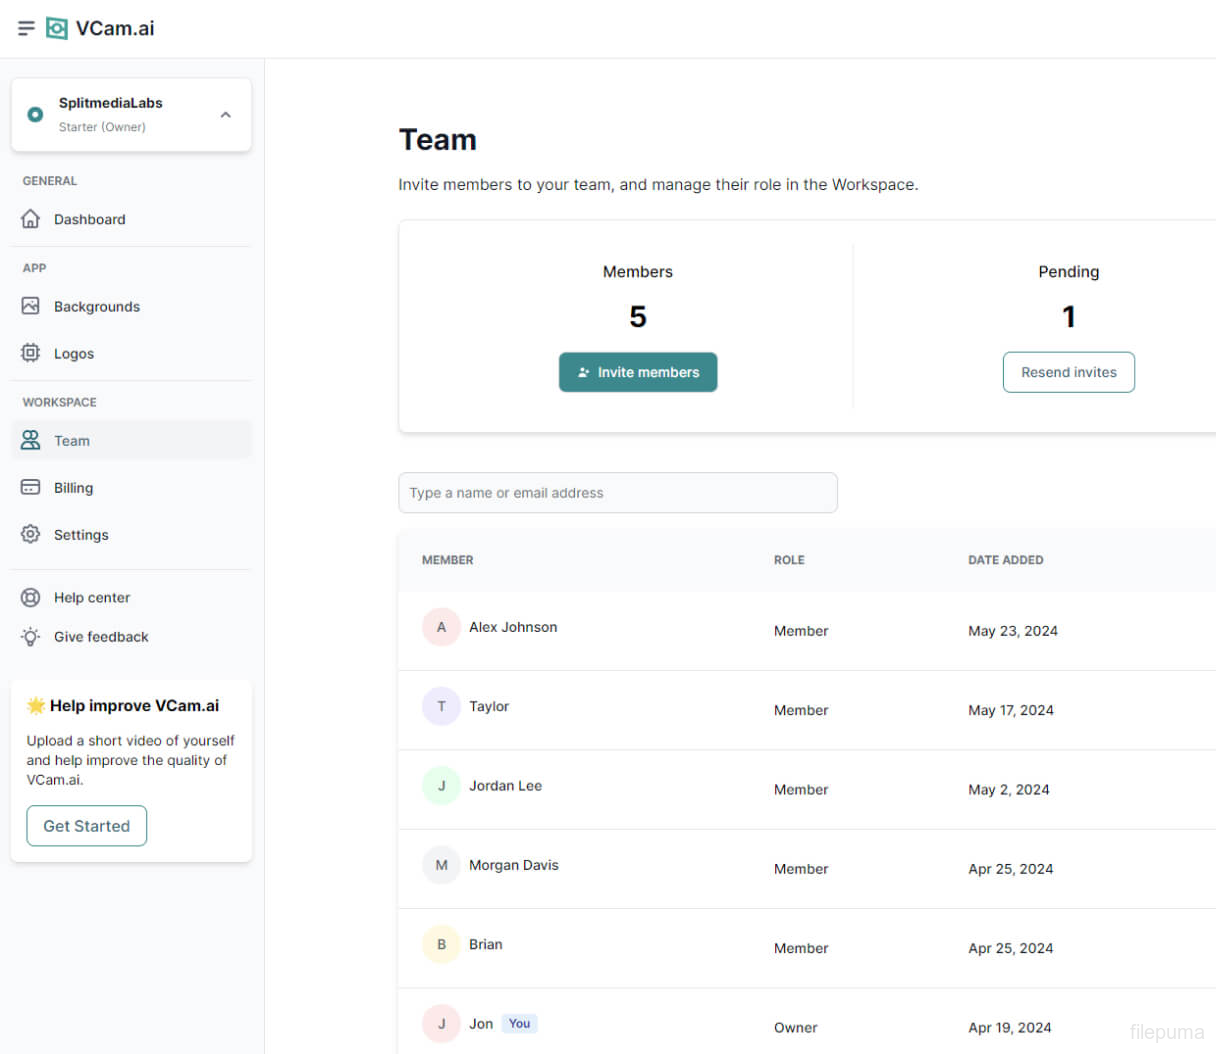
Task: Focus the name or email search field
Action: pyautogui.click(x=617, y=493)
